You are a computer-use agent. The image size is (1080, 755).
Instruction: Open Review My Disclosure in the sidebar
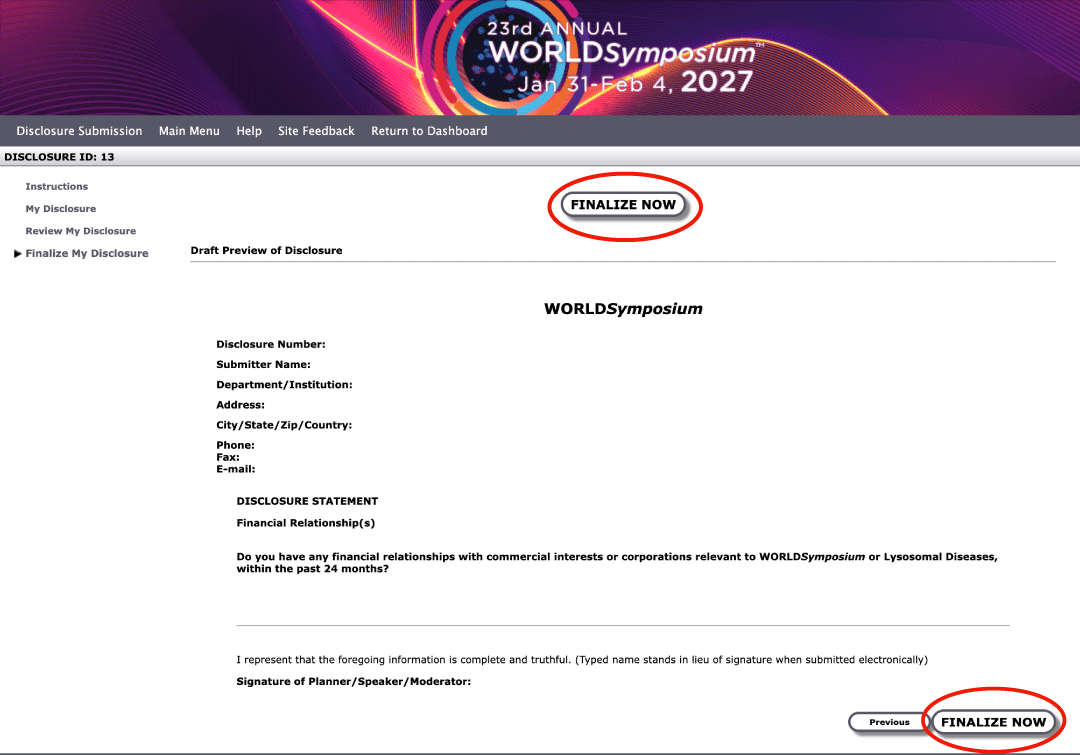coord(81,231)
